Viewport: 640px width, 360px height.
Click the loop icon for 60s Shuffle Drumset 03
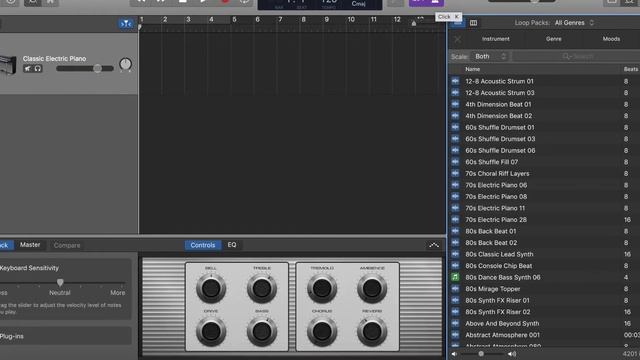[x=455, y=139]
